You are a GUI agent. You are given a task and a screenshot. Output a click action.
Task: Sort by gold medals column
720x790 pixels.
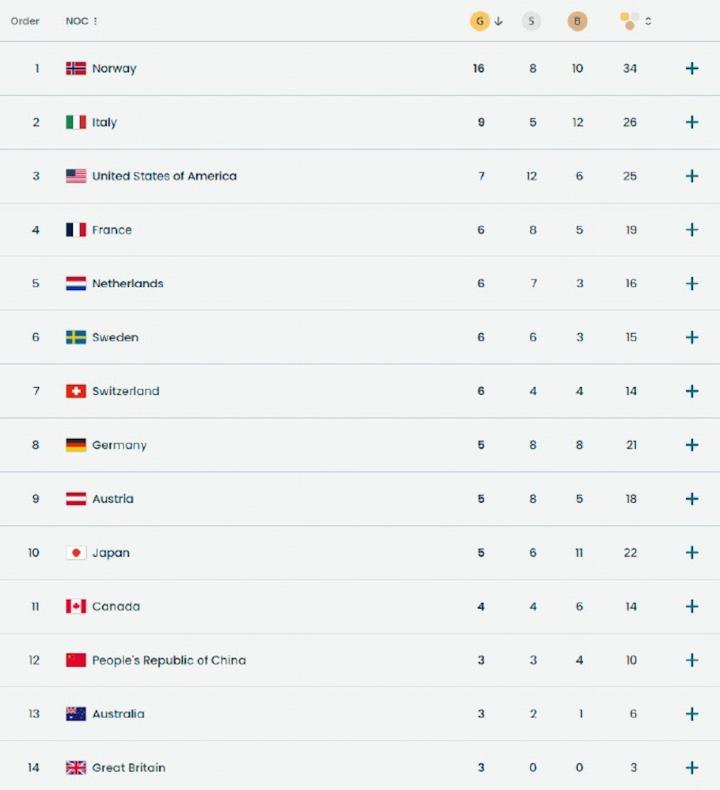[480, 21]
